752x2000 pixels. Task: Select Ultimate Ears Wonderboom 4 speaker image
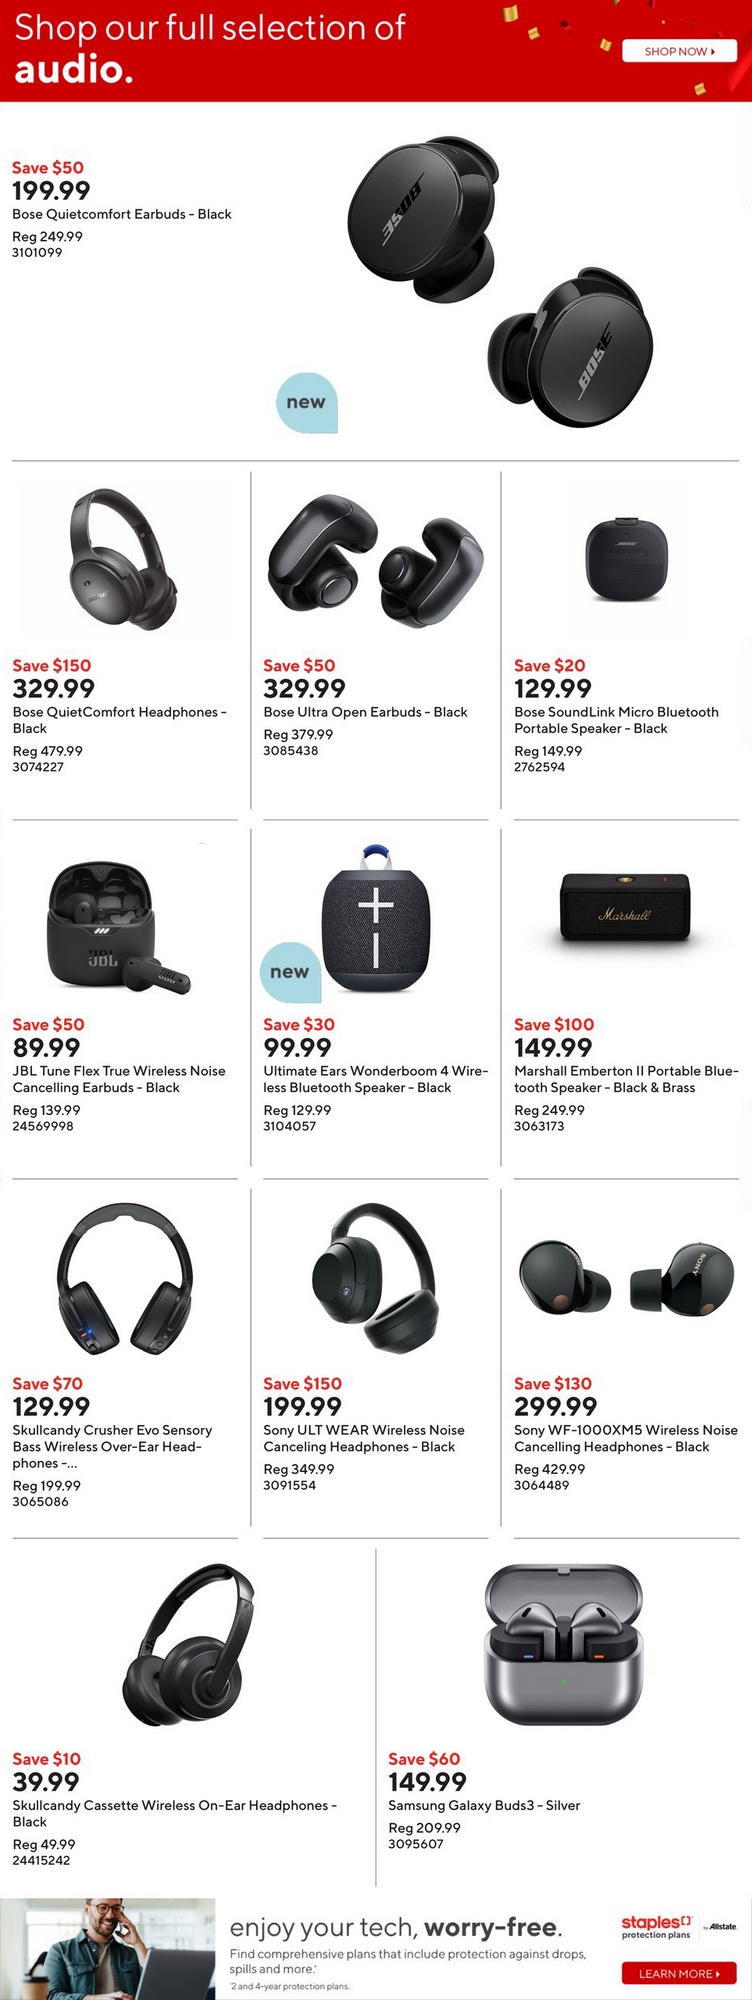coord(376,918)
